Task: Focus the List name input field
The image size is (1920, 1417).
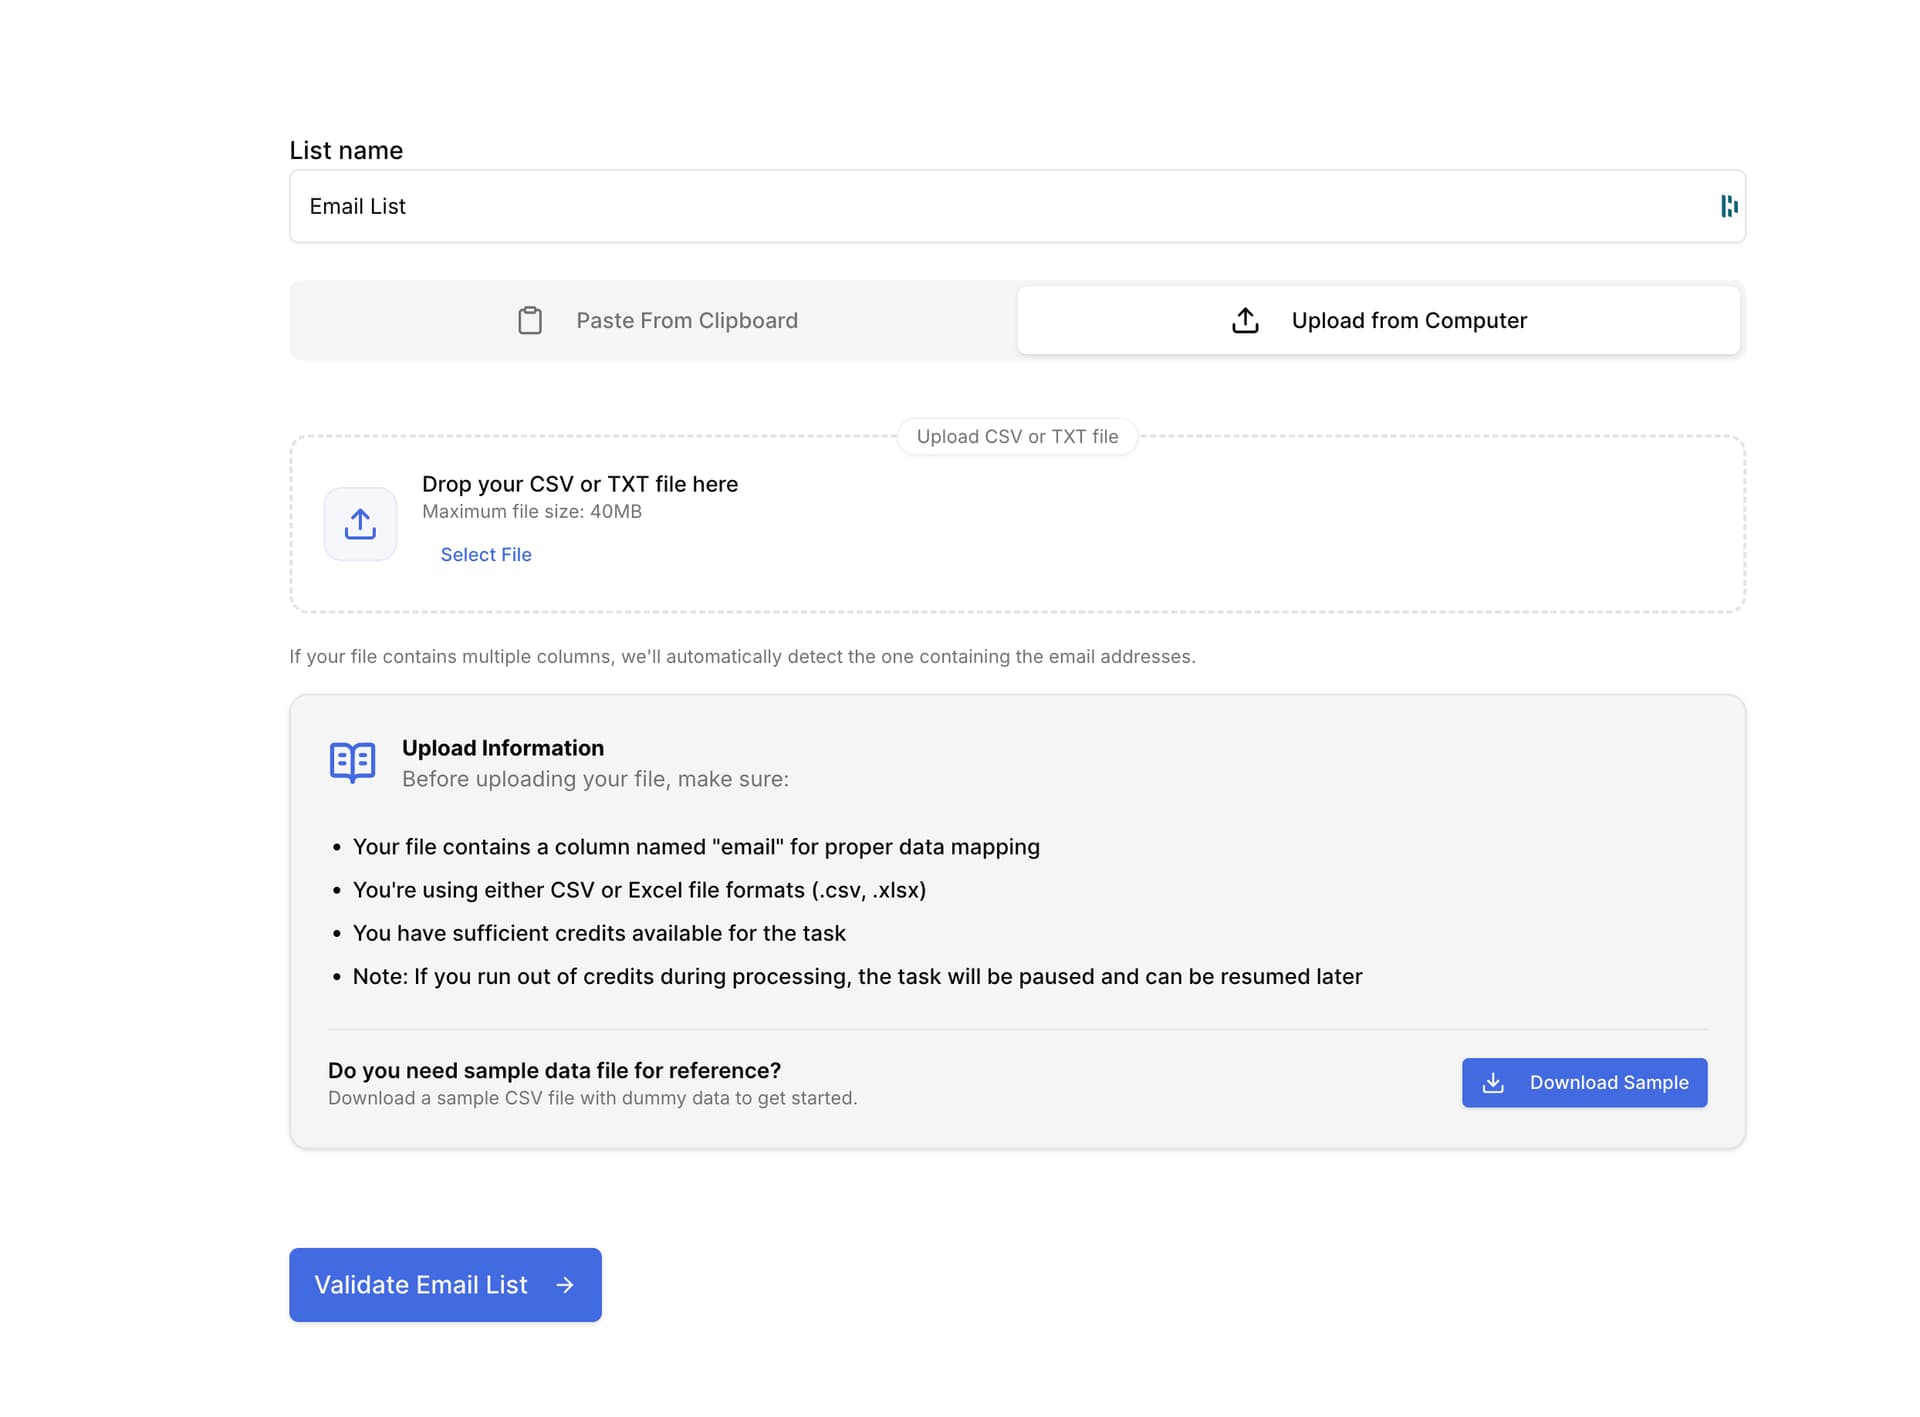Action: pos(1000,206)
